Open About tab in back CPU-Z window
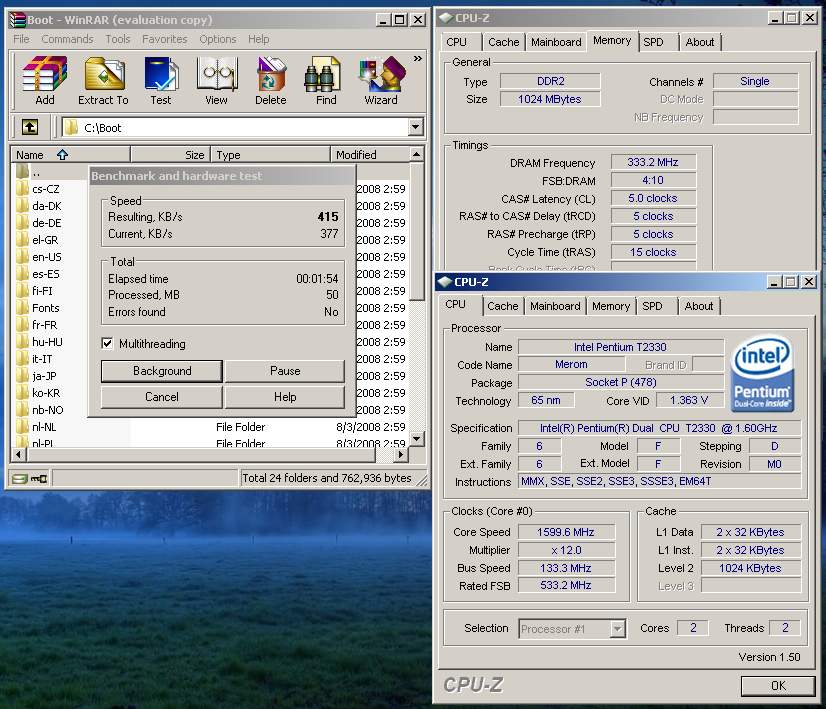 (x=700, y=42)
